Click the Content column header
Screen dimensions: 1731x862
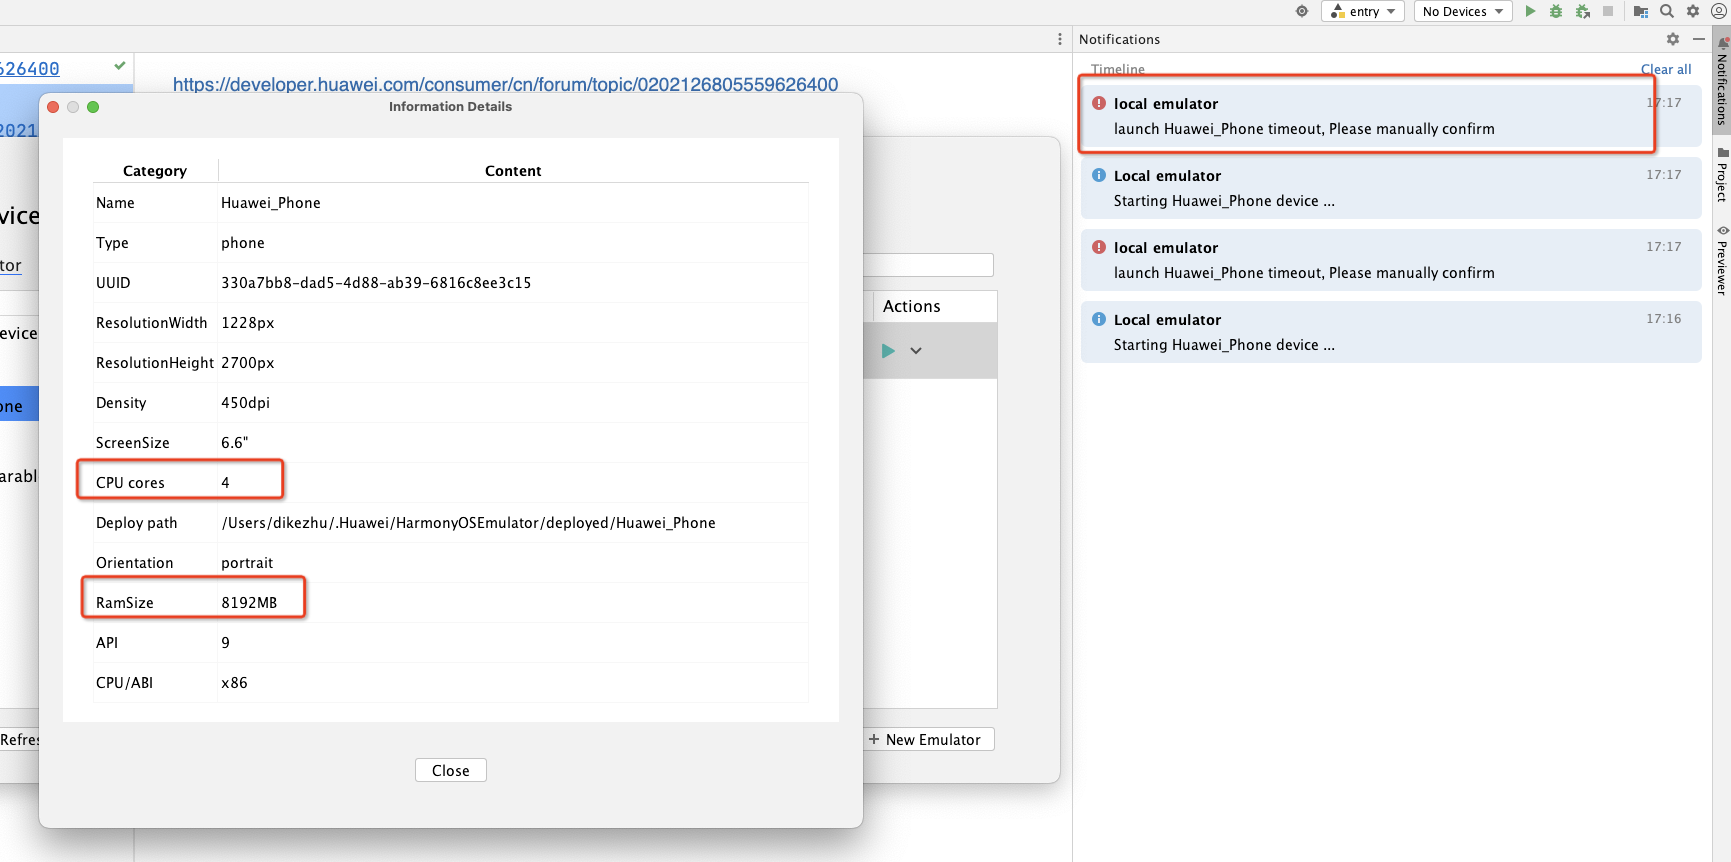click(513, 171)
